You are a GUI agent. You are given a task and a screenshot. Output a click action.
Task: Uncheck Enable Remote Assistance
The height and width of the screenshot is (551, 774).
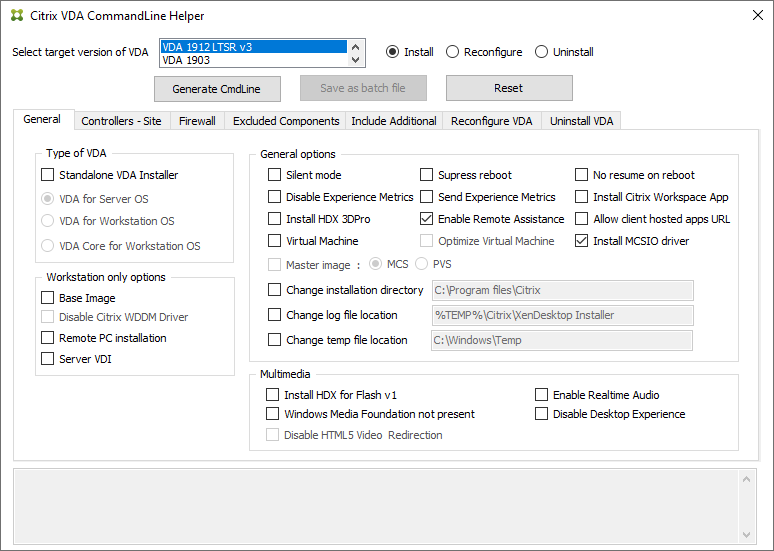tap(426, 219)
